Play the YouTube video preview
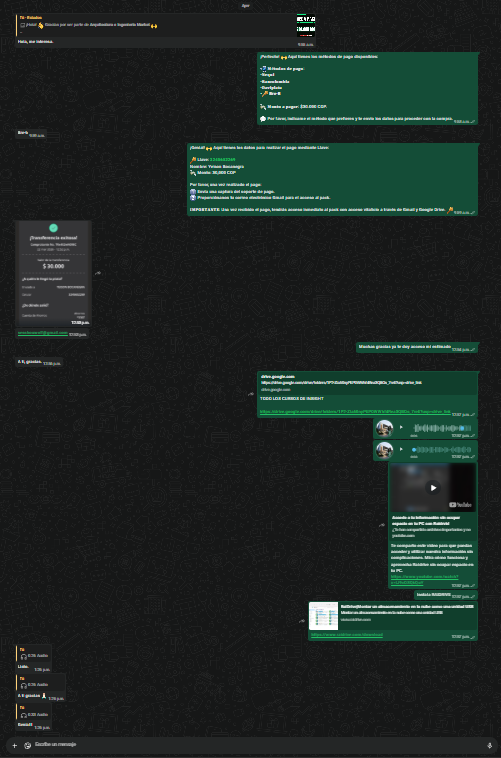The width and height of the screenshot is (501, 758). click(433, 488)
